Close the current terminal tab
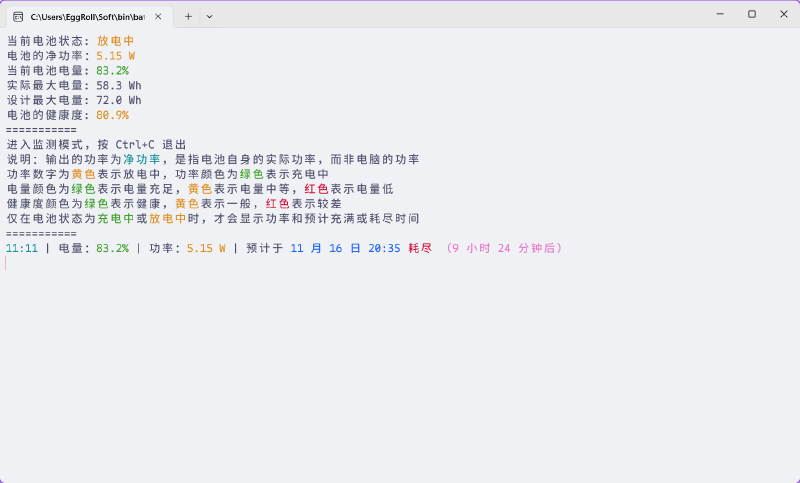Image resolution: width=800 pixels, height=483 pixels. 157,17
